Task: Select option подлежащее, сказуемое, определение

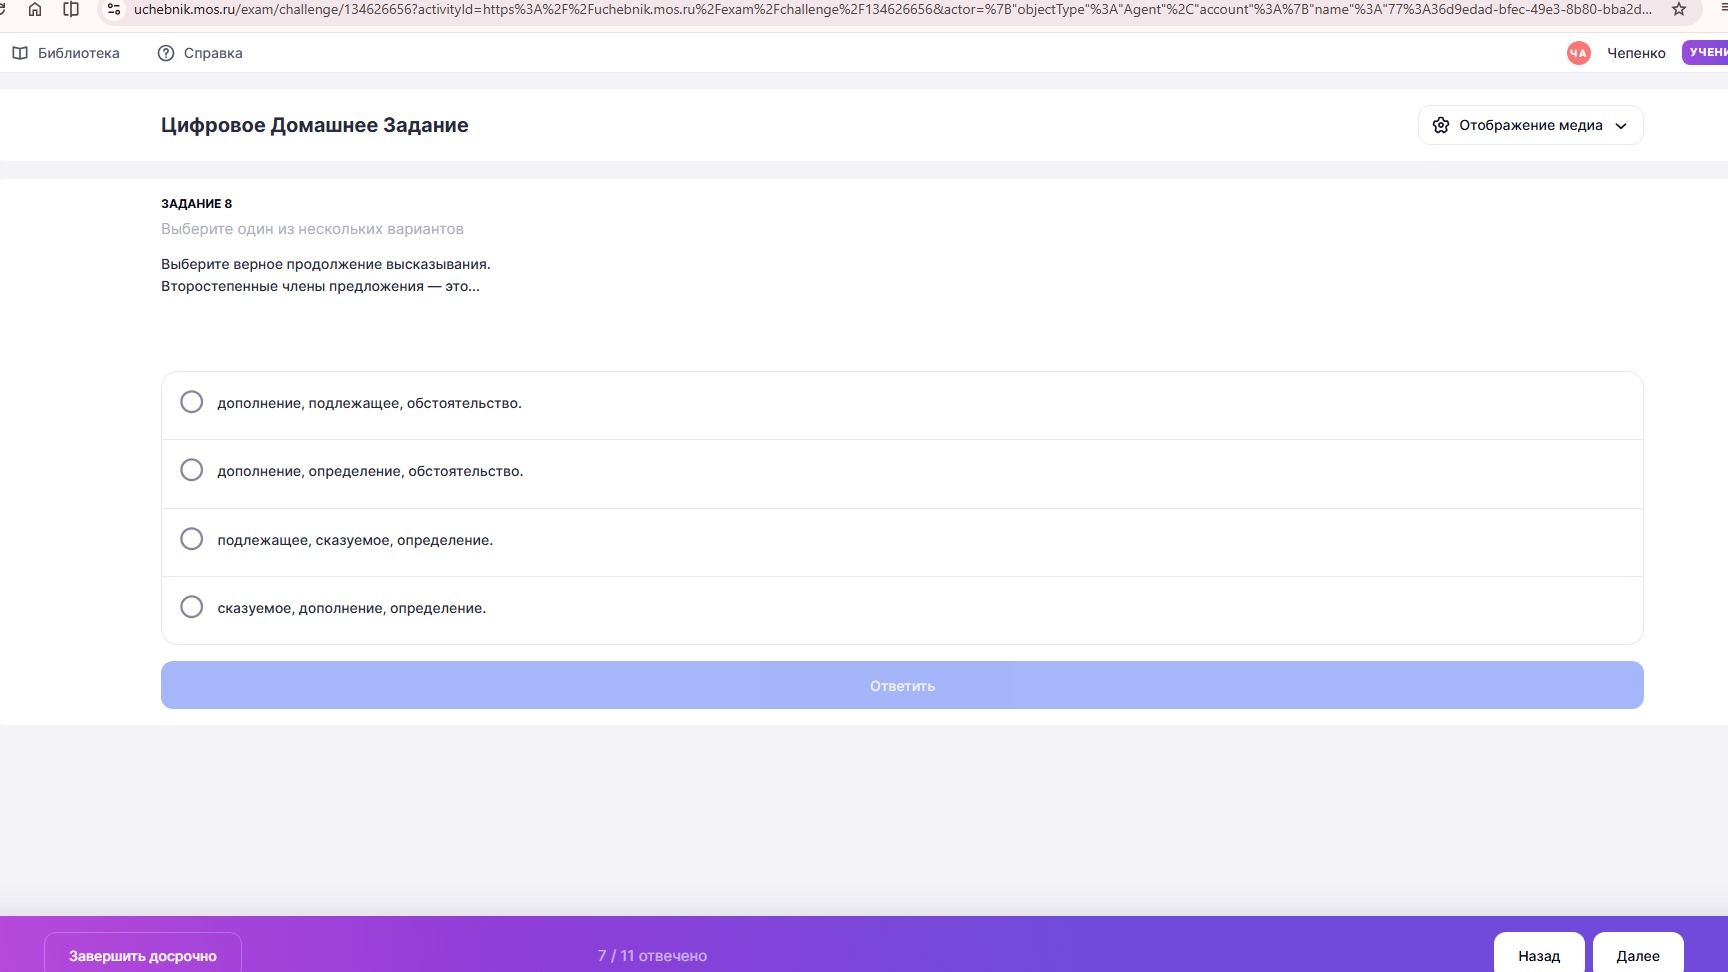Action: 902,542
